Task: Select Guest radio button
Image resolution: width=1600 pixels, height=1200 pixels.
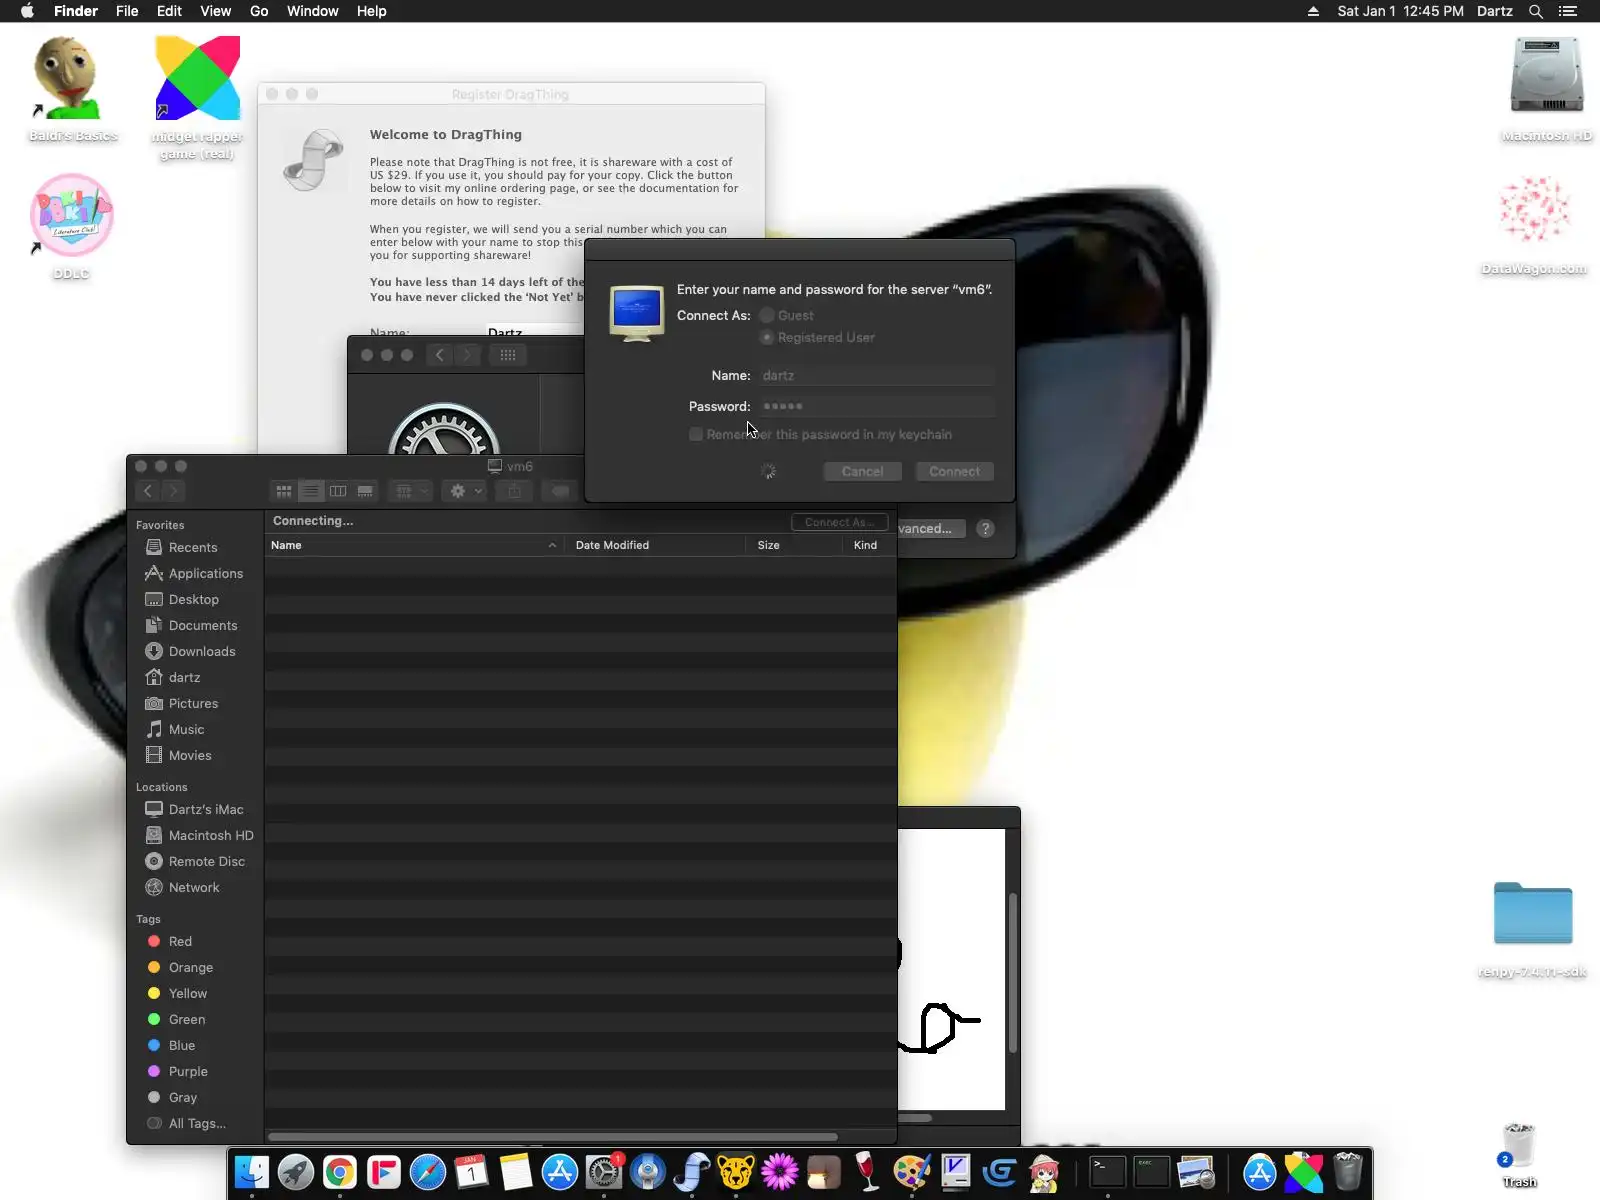Action: [x=767, y=315]
